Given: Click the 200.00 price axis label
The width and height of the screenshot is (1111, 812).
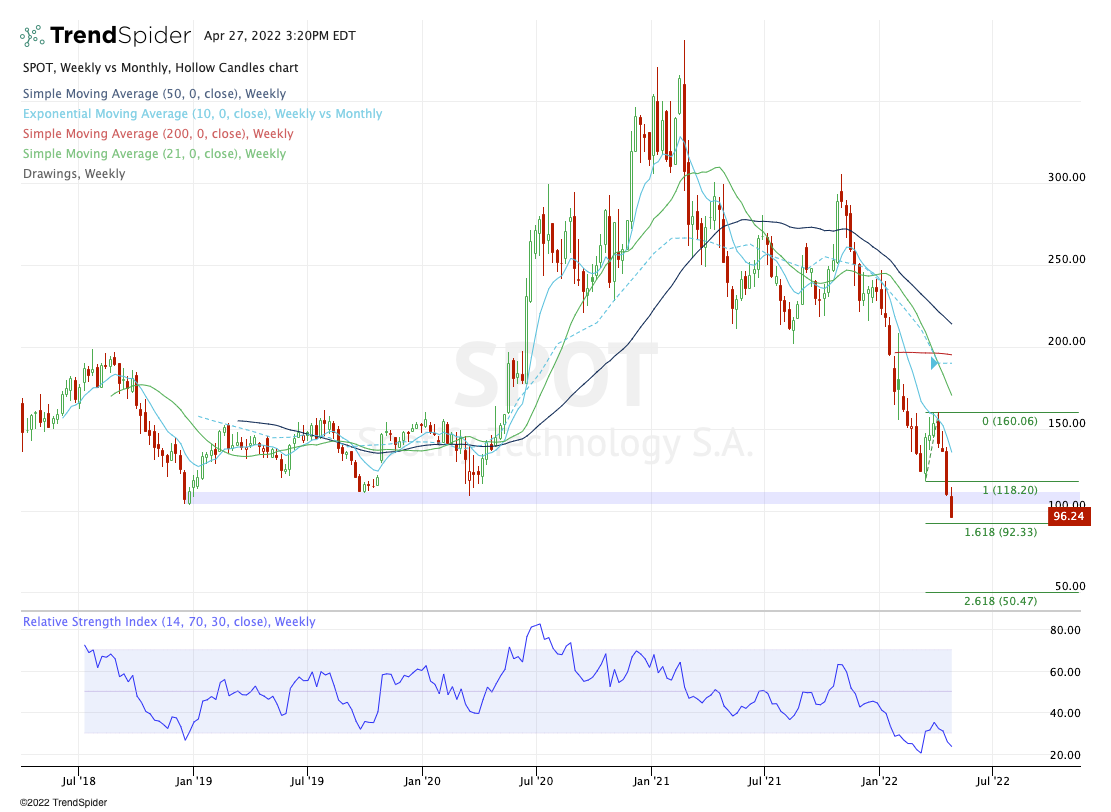Looking at the screenshot, I should click(1066, 341).
